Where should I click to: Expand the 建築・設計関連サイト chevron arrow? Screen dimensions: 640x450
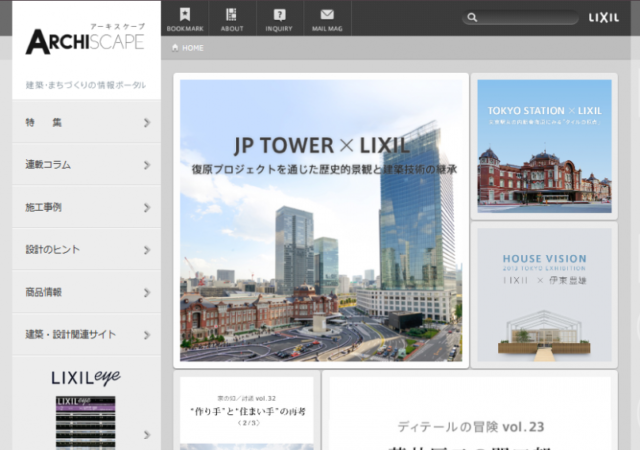pos(147,335)
